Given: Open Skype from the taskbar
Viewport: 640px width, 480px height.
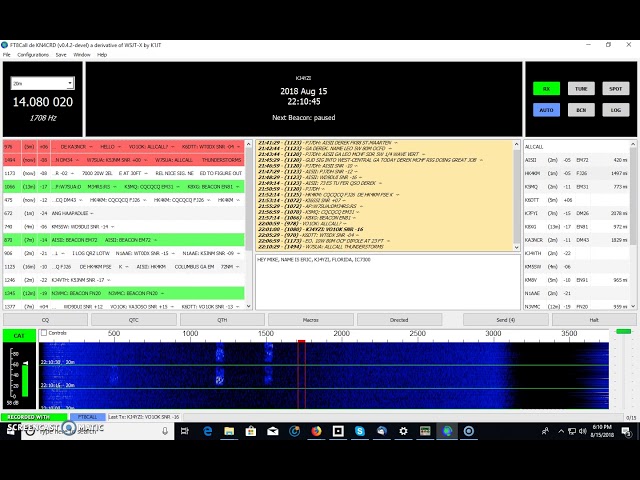Looking at the screenshot, I should coord(360,431).
